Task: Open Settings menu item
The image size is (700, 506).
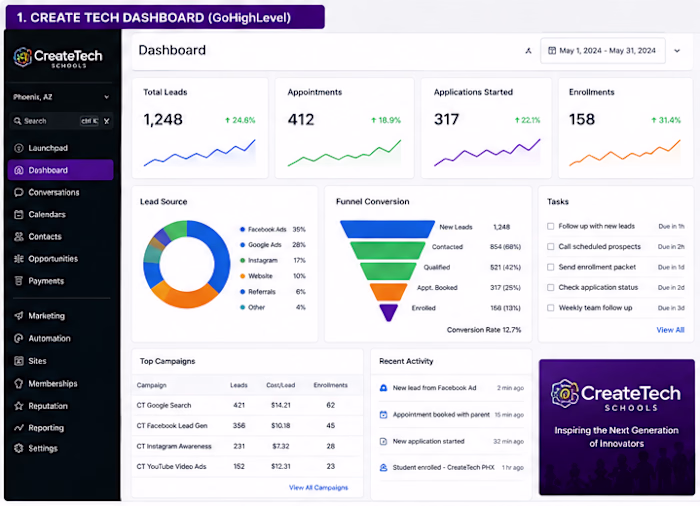Action: click(61, 448)
